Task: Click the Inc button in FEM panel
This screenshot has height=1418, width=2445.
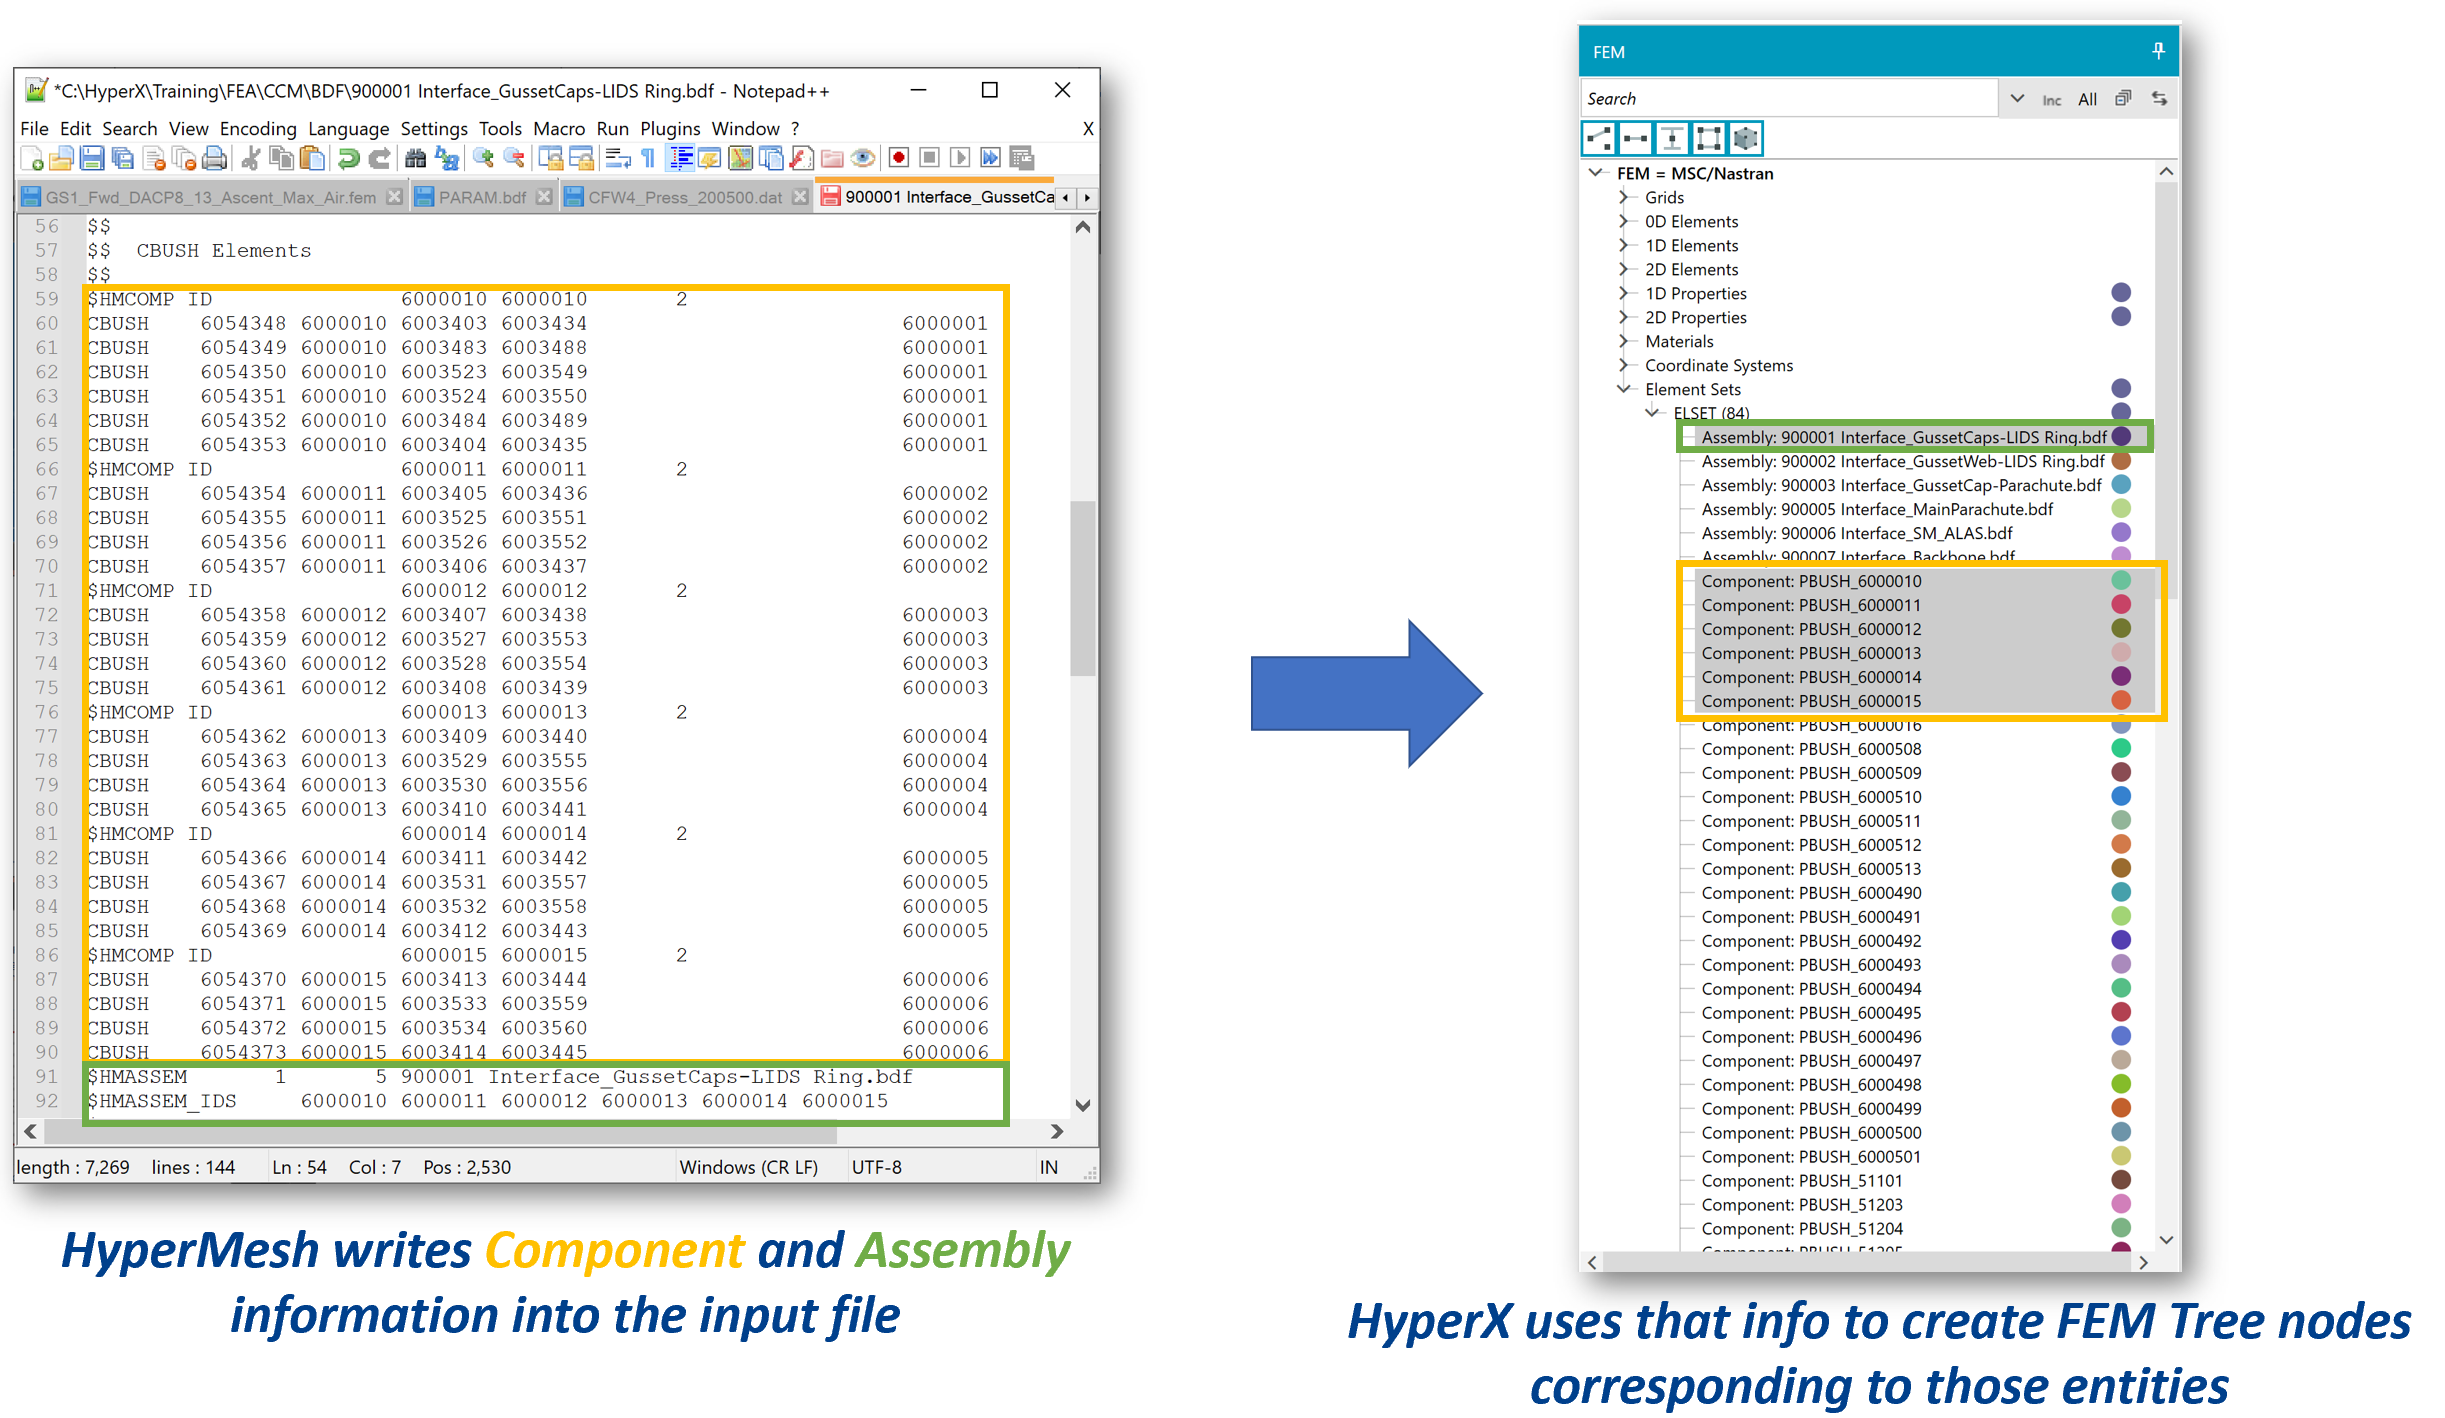Action: coord(2052,99)
